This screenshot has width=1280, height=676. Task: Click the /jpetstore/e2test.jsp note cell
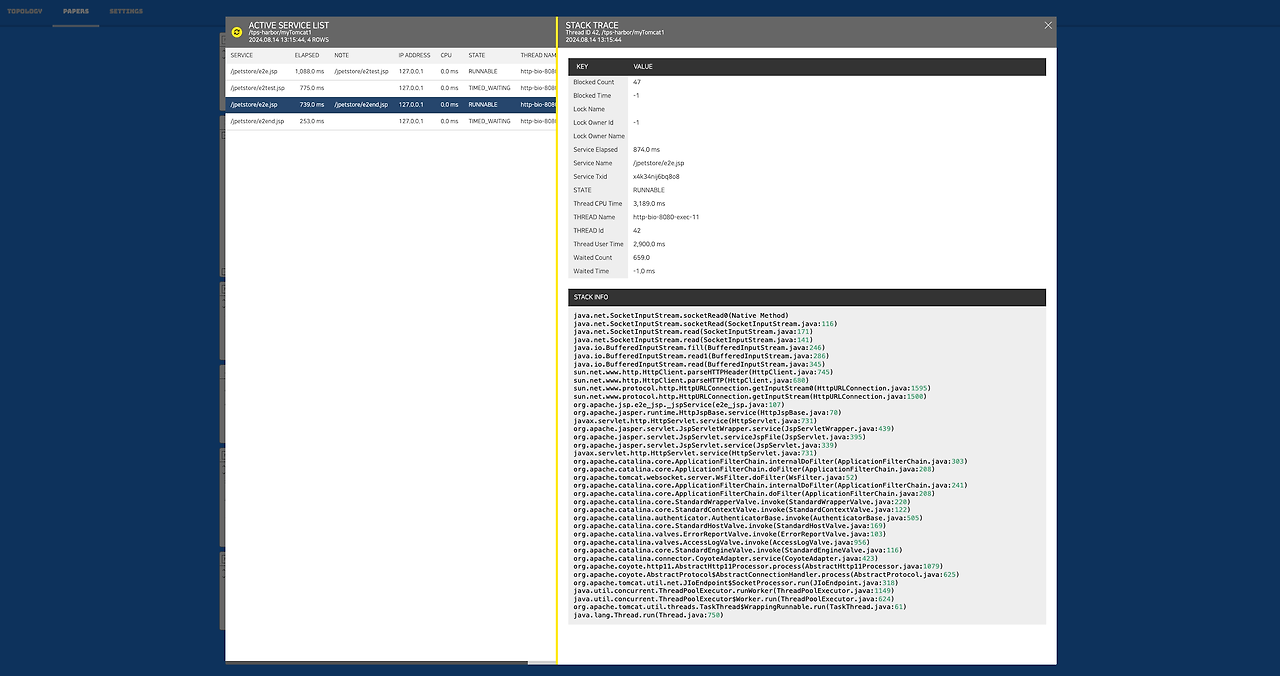(x=361, y=71)
